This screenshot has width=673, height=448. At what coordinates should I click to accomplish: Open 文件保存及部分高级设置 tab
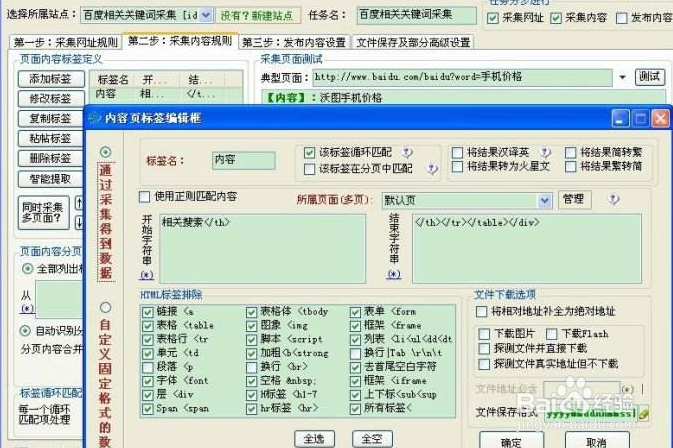pos(413,42)
